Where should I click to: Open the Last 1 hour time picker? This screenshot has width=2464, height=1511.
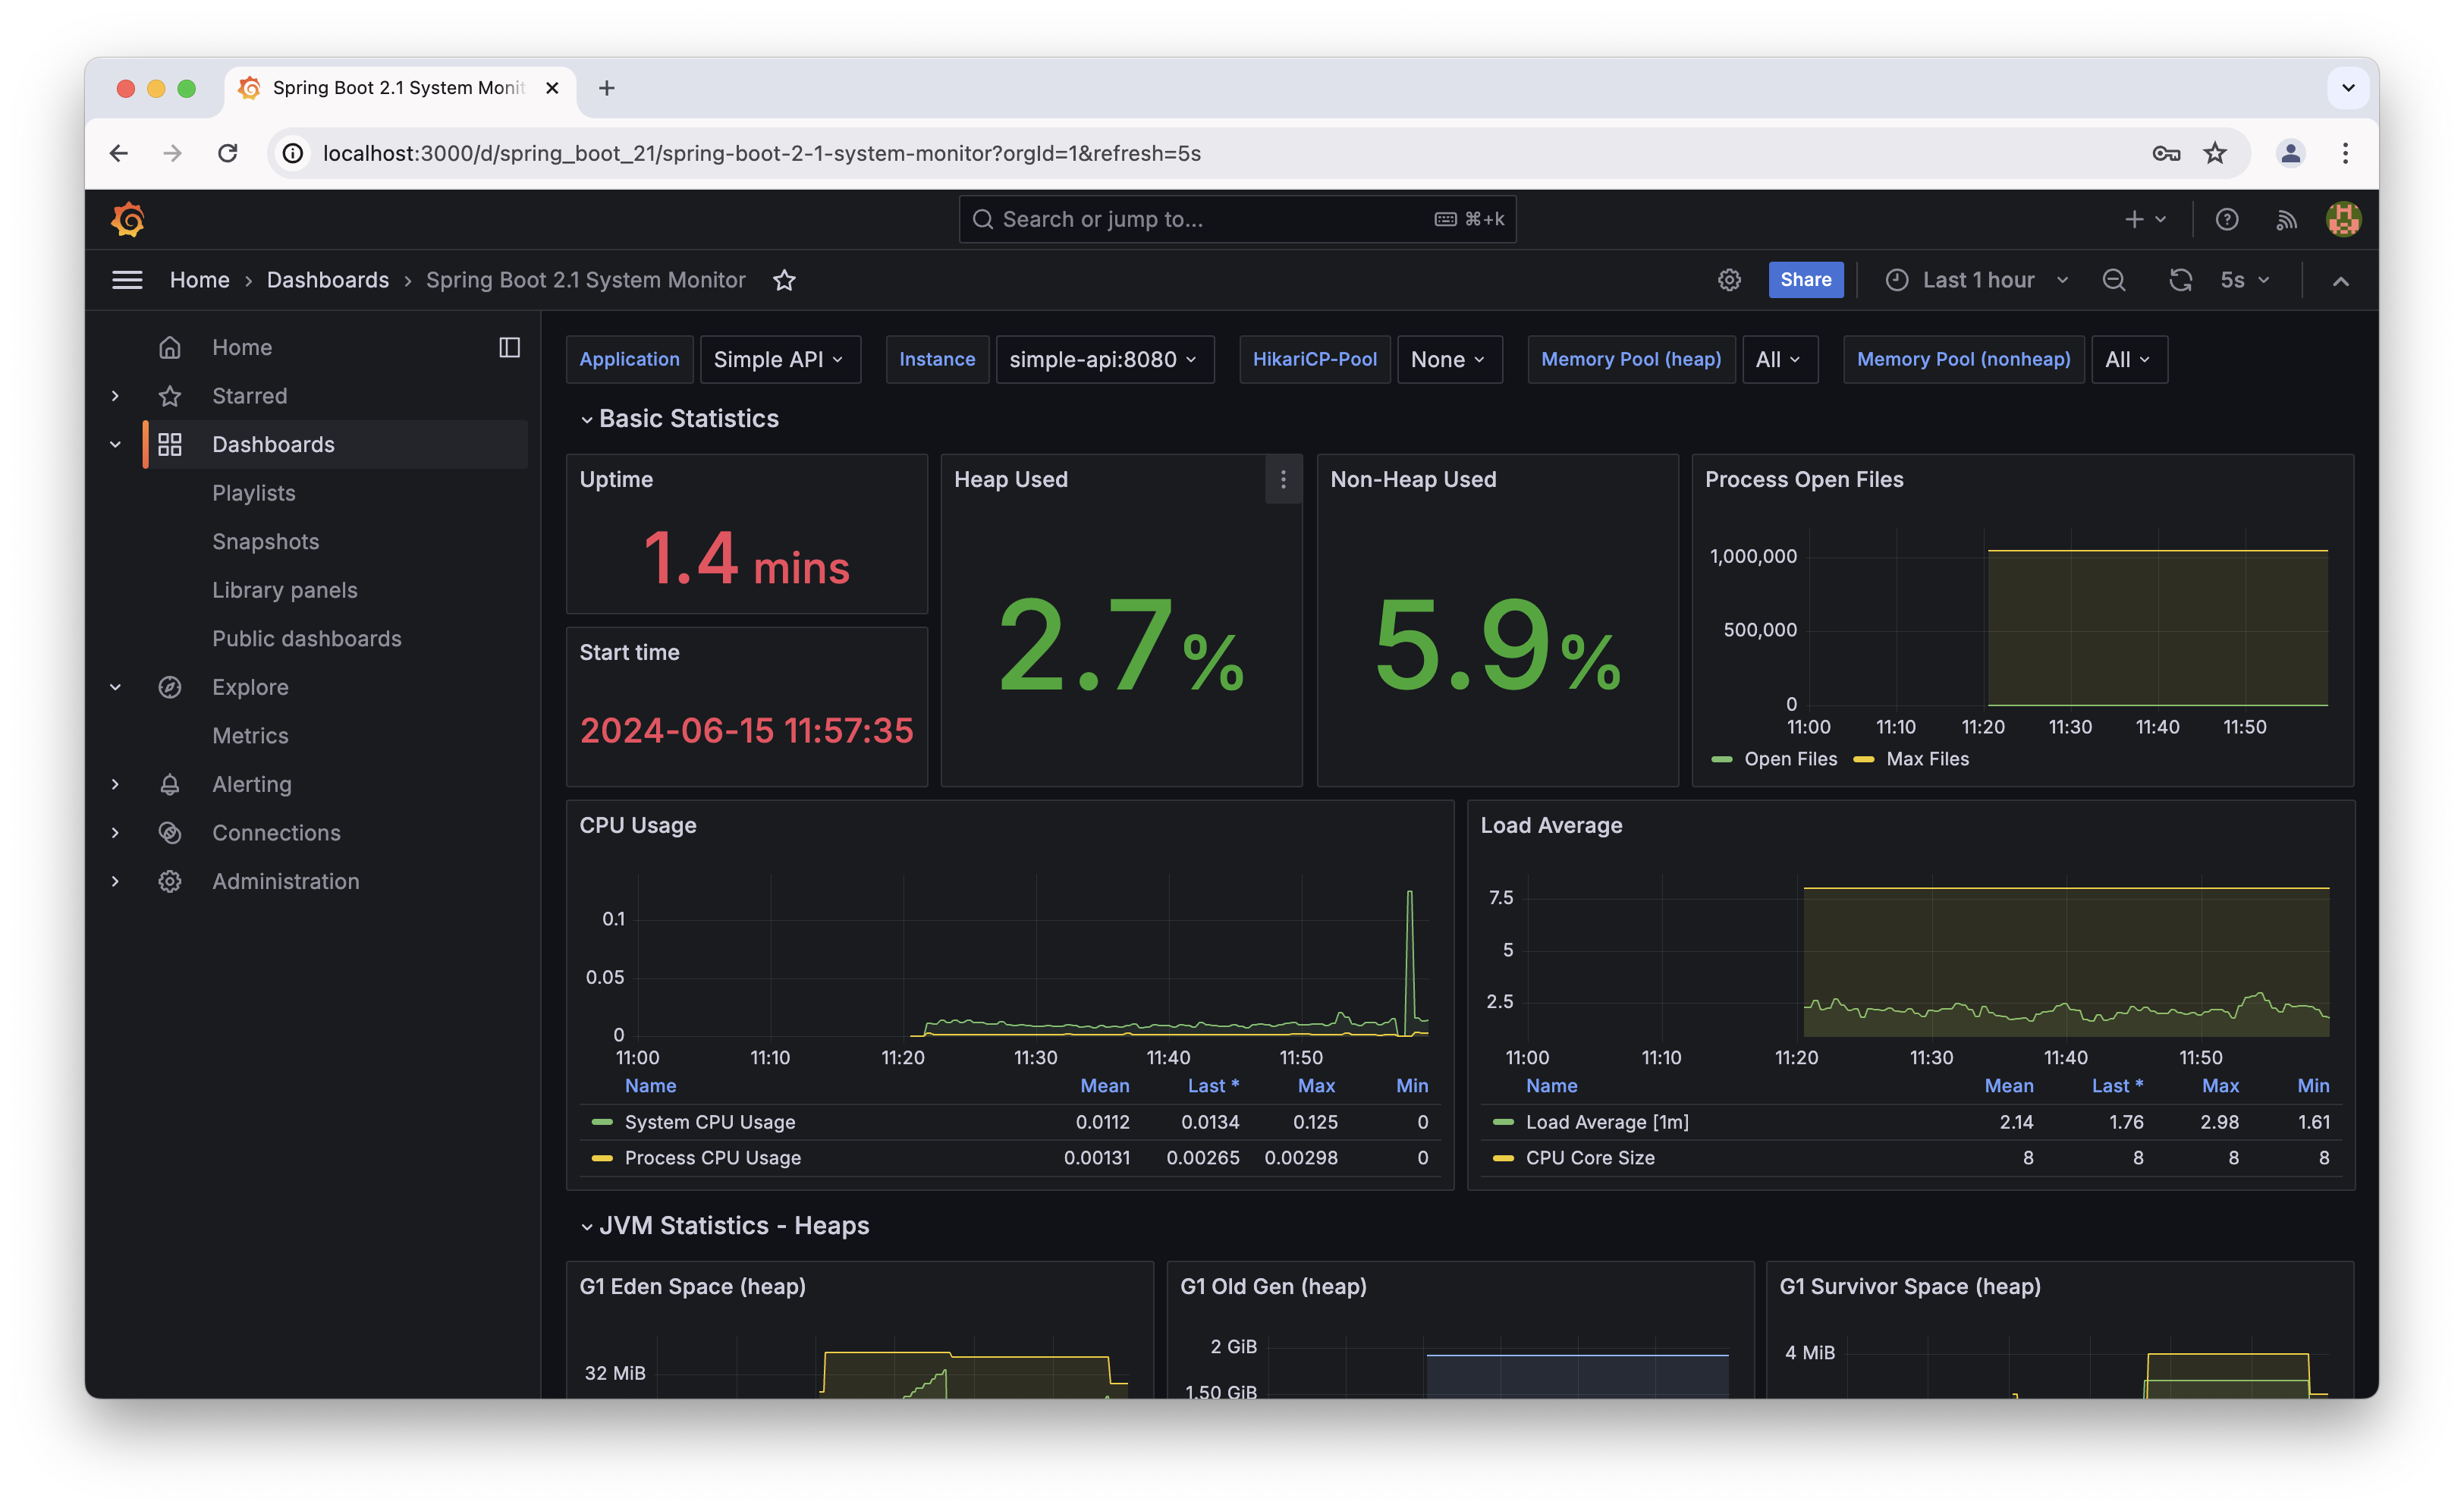click(x=1977, y=280)
